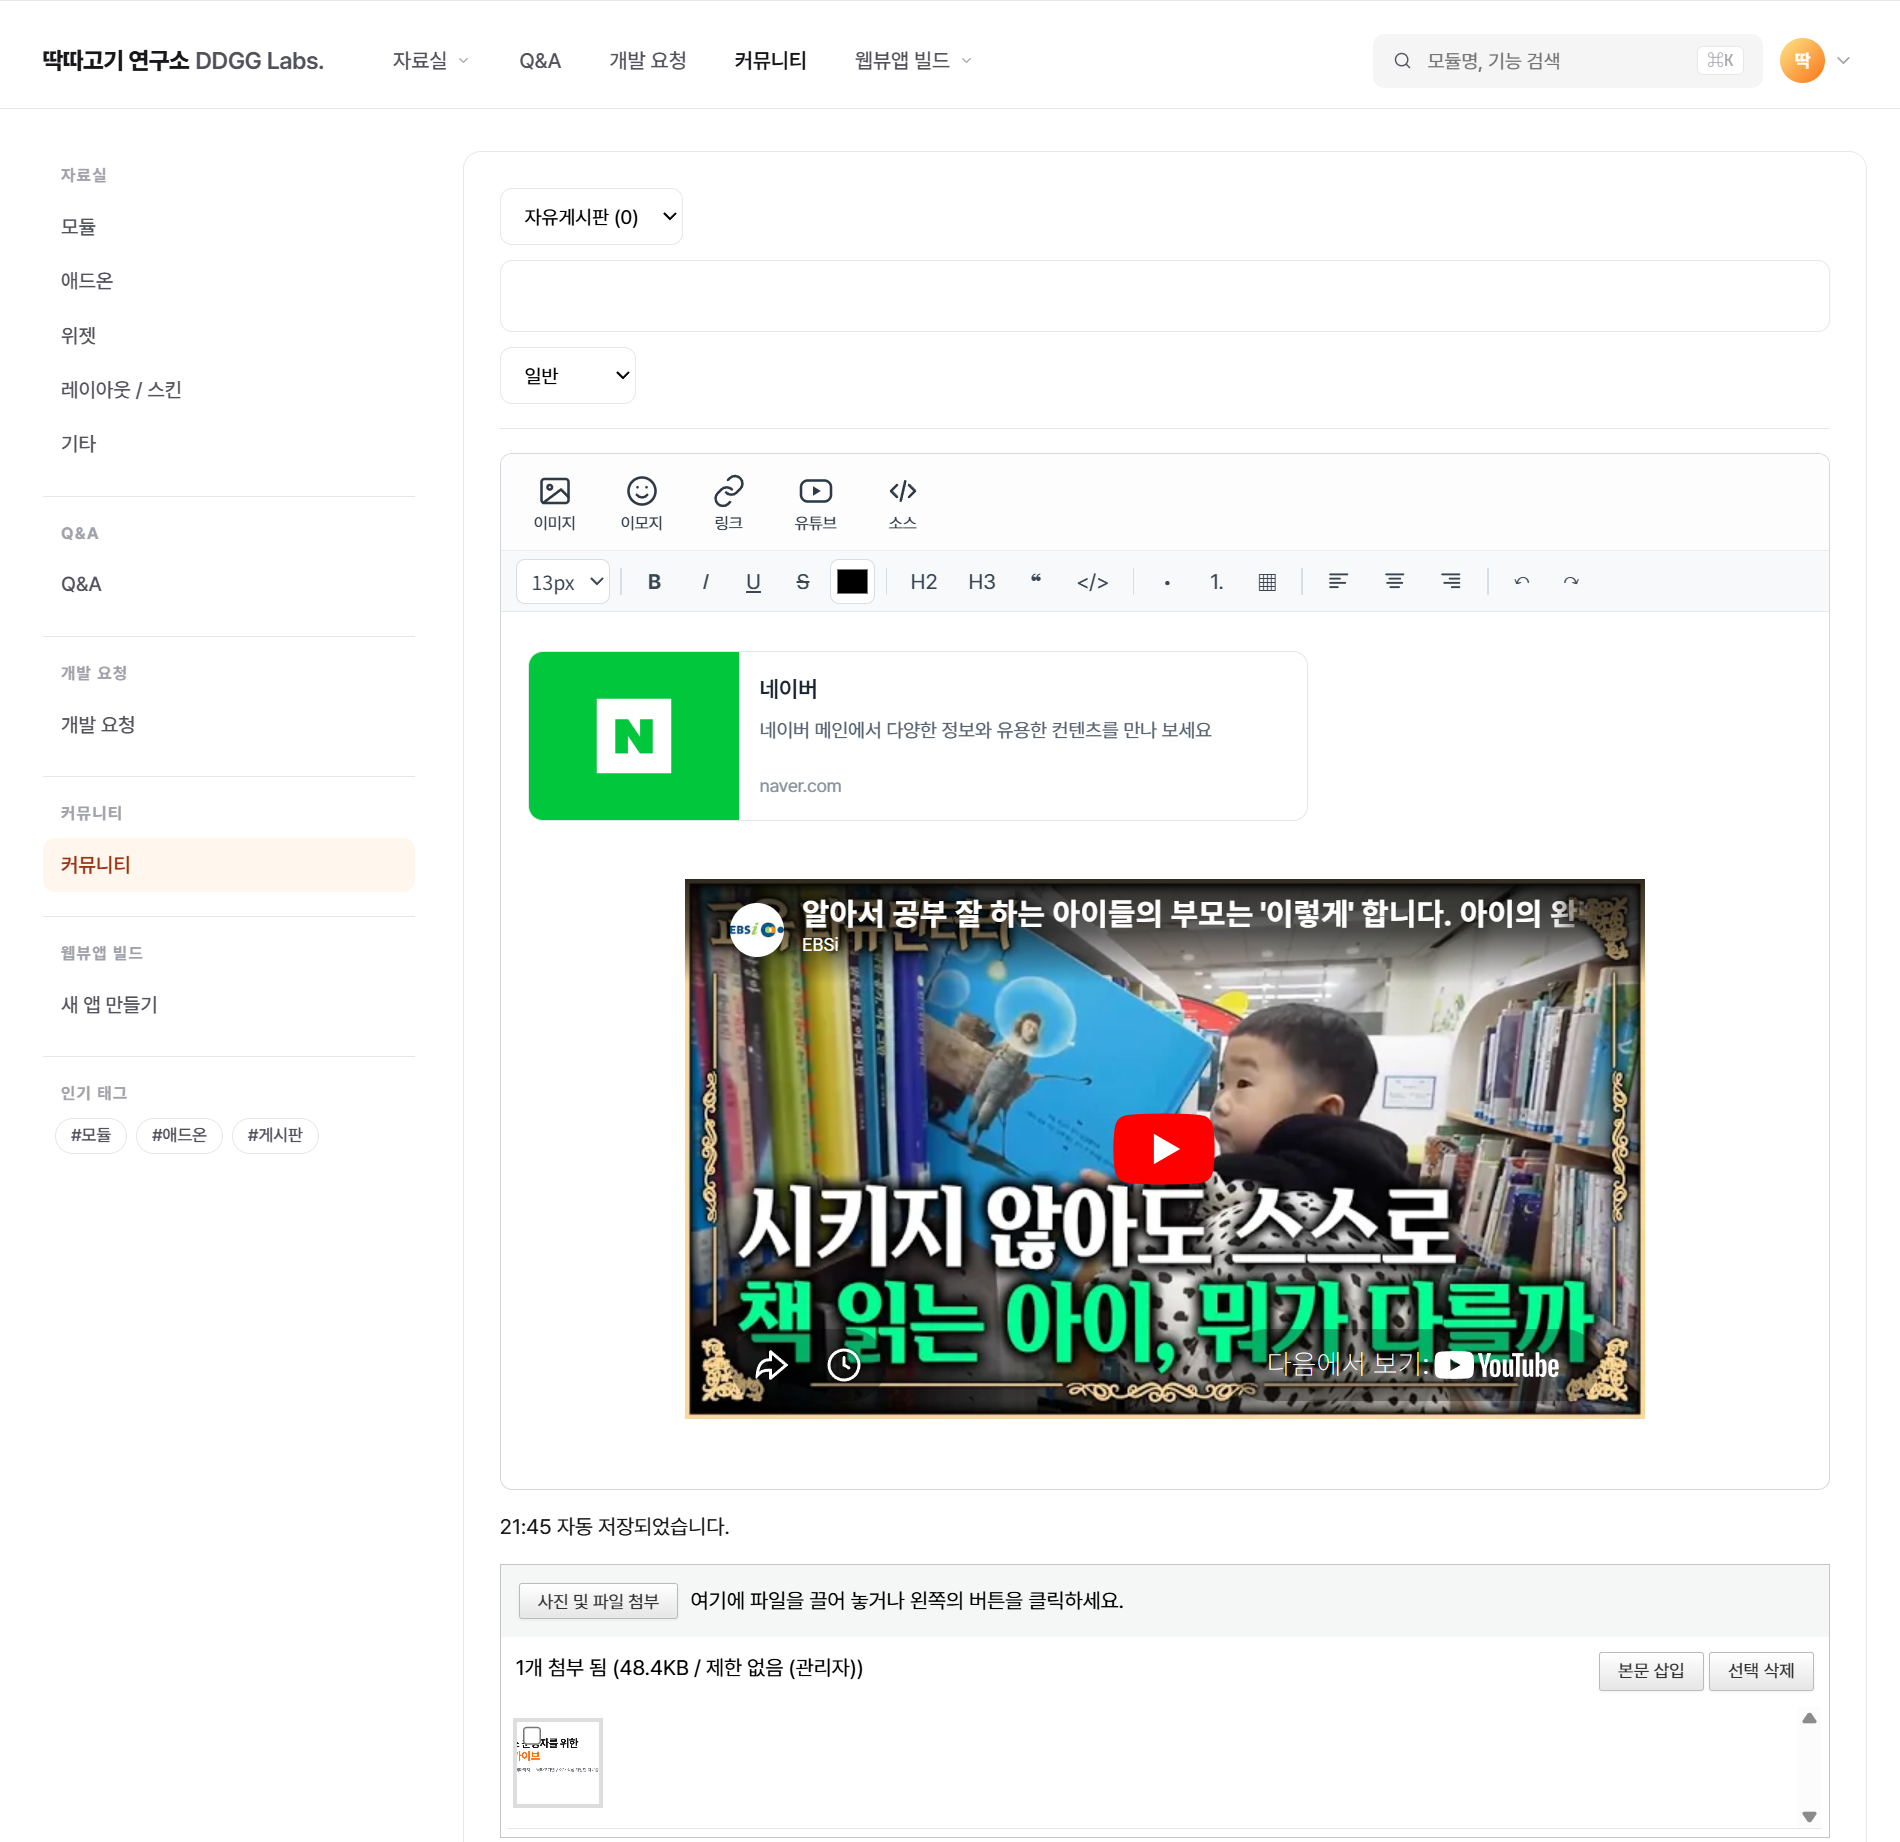1900x1842 pixels.
Task: Toggle underline formatting
Action: click(753, 582)
